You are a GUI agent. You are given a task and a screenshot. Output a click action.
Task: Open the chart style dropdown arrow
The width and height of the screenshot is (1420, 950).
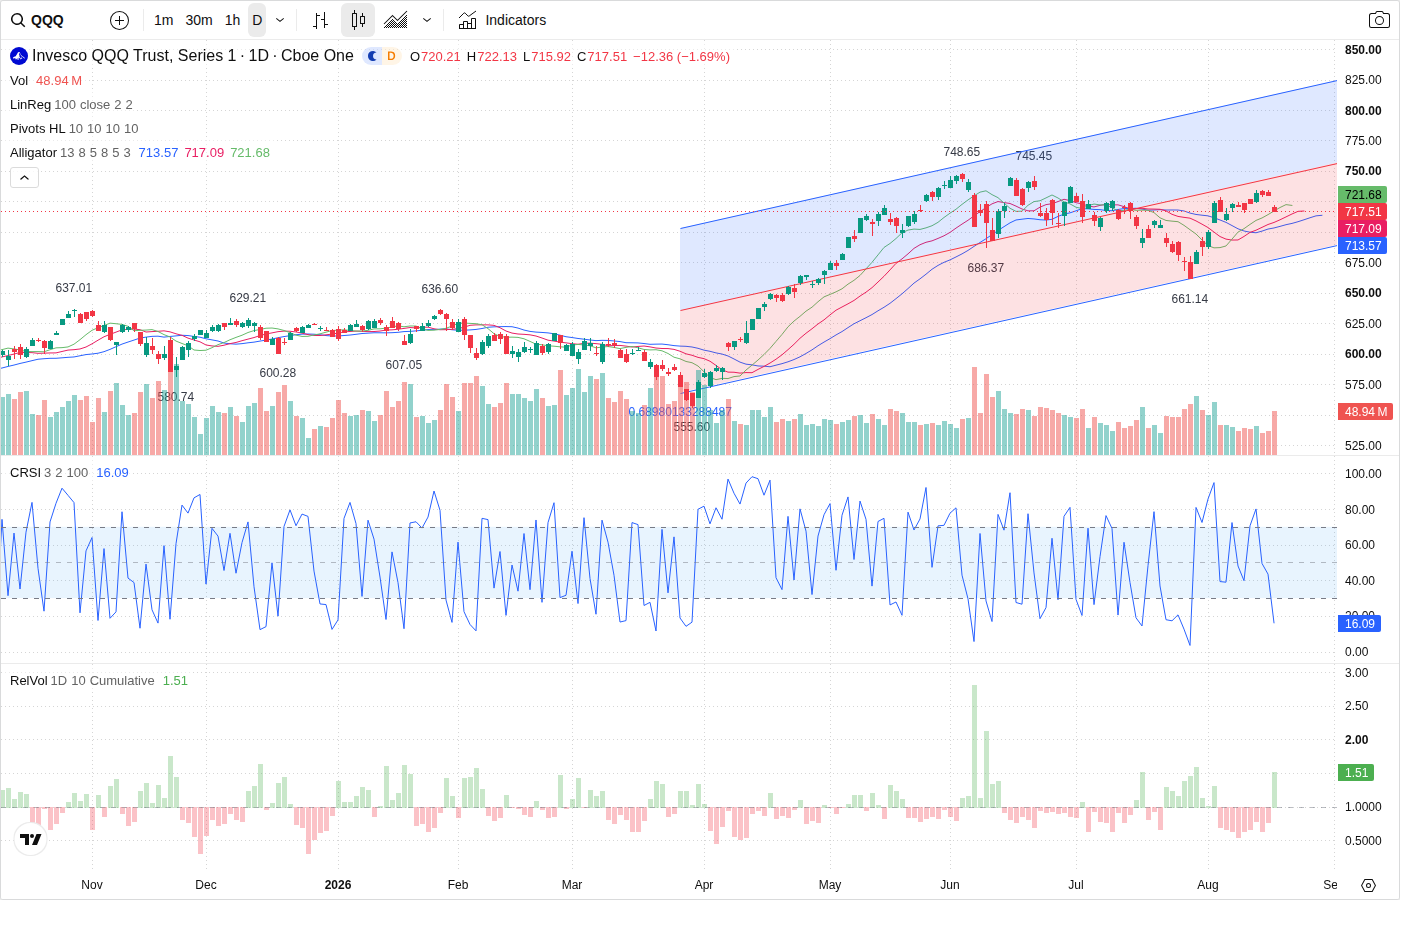point(427,20)
